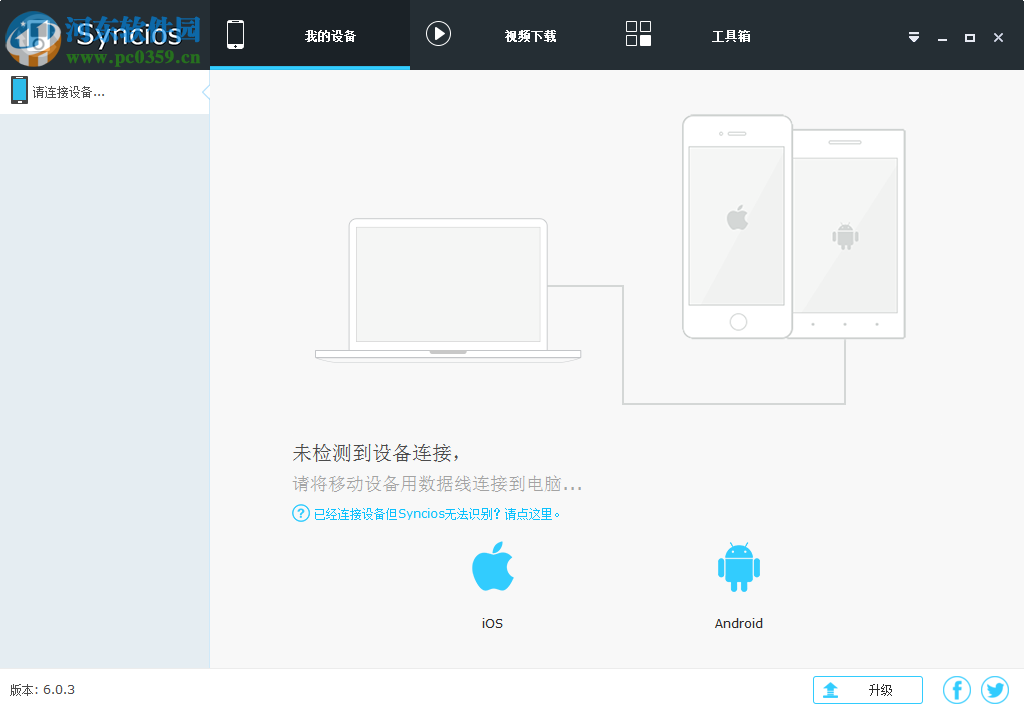Click the grid icon beside 工具箱
Image resolution: width=1024 pixels, height=712 pixels.
click(x=637, y=33)
